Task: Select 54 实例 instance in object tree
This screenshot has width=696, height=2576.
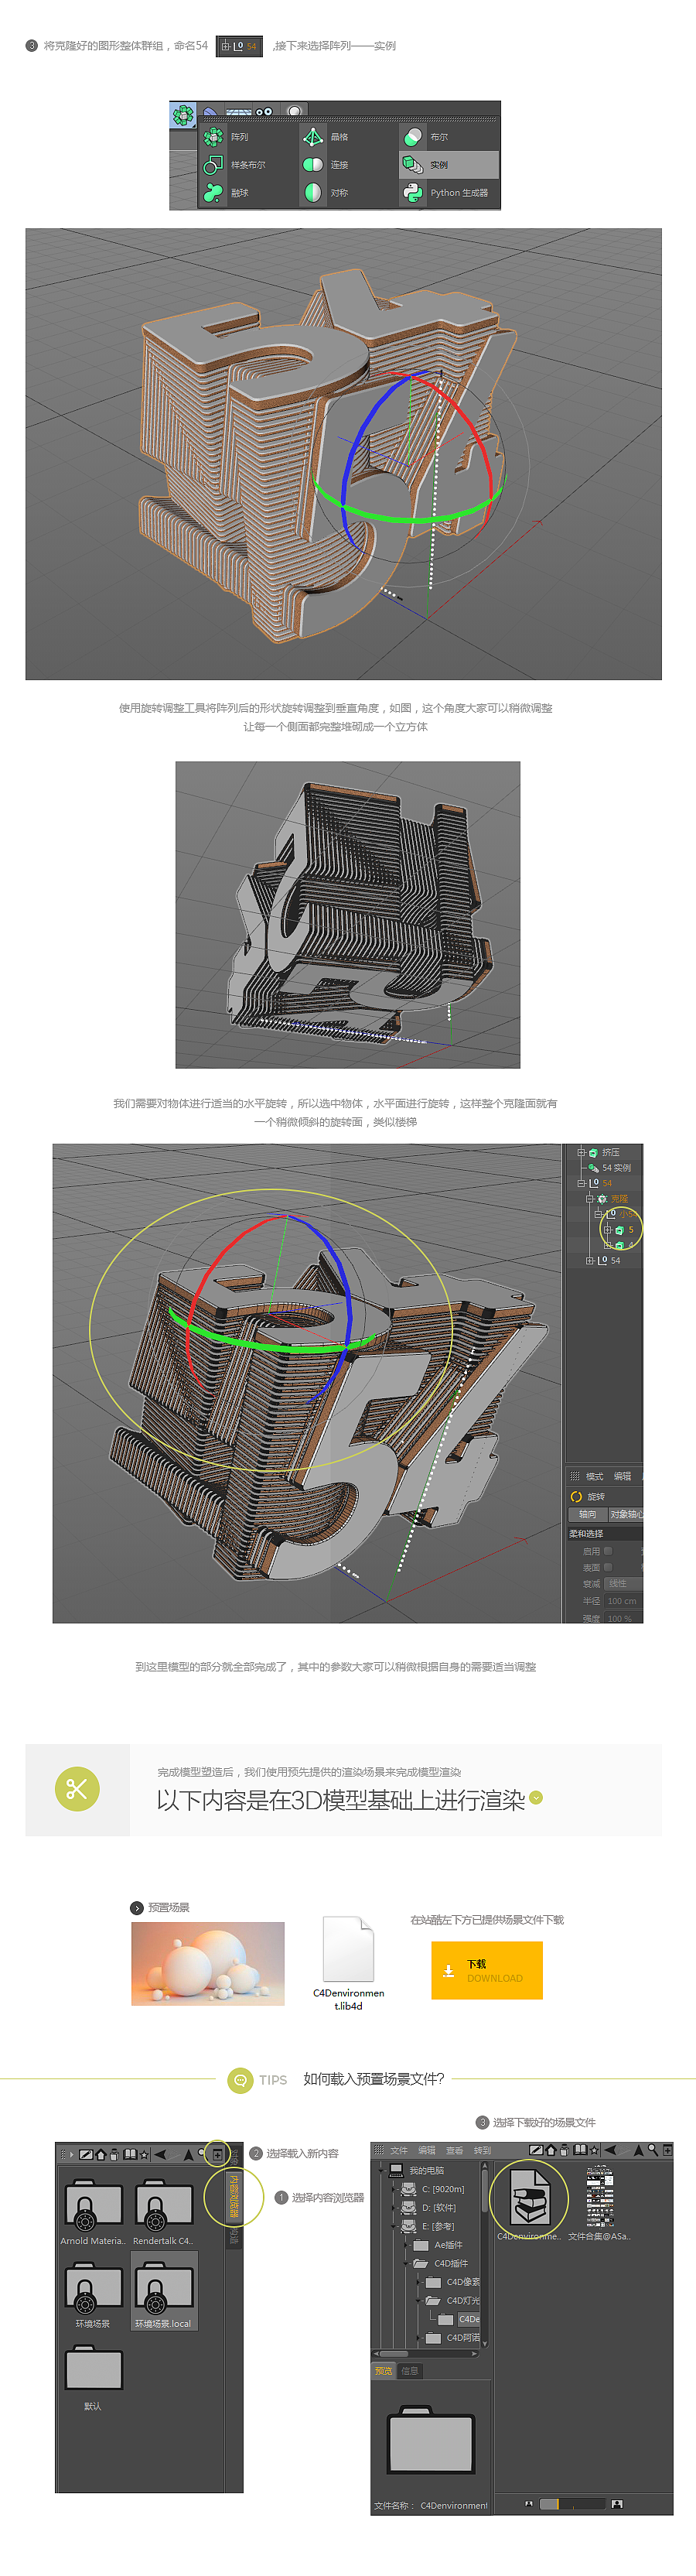Action: pyautogui.click(x=616, y=1168)
